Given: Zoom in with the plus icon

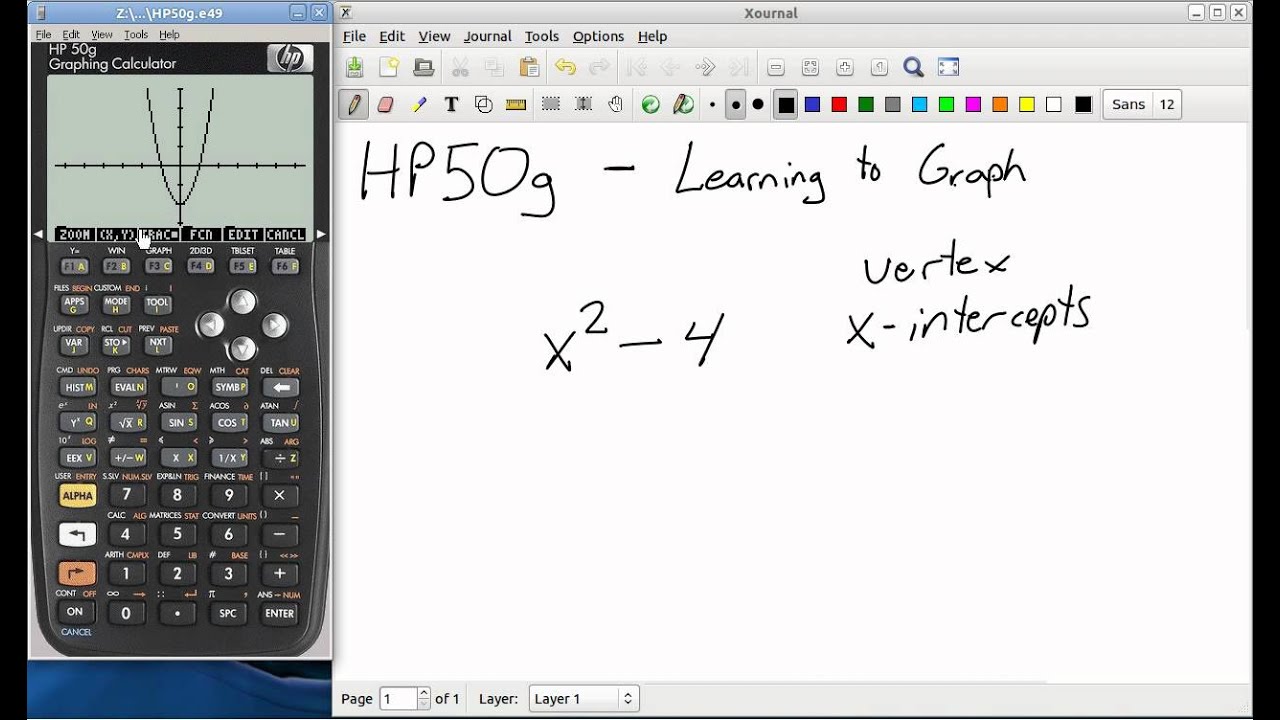Looking at the screenshot, I should point(845,67).
